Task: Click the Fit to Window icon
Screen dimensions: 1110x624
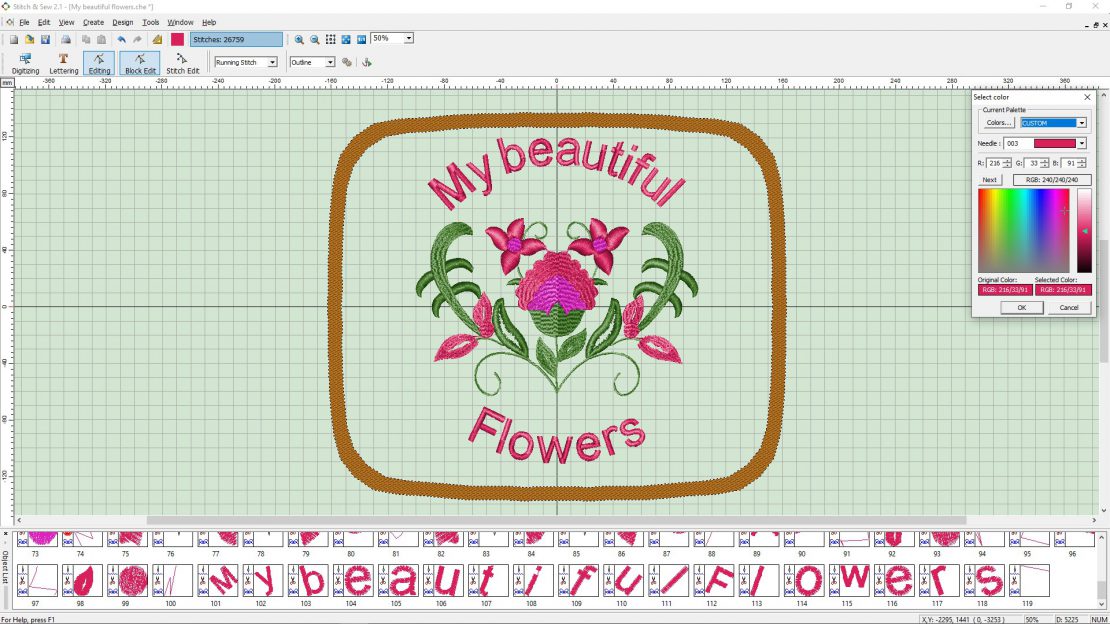Action: 347,38
